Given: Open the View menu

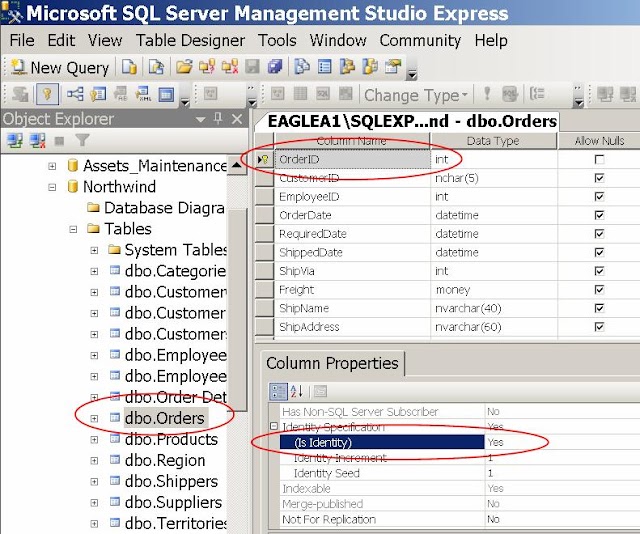Looking at the screenshot, I should coord(105,40).
